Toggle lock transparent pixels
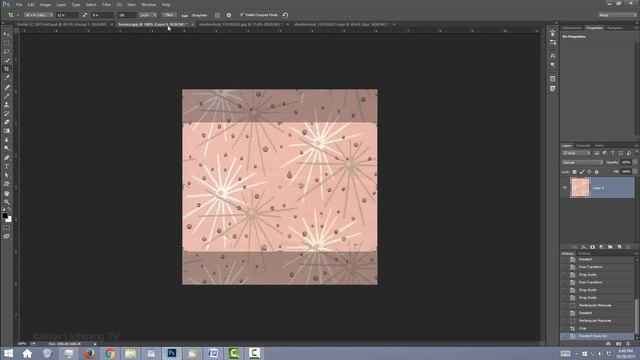This screenshot has height=360, width=640. tap(574, 172)
